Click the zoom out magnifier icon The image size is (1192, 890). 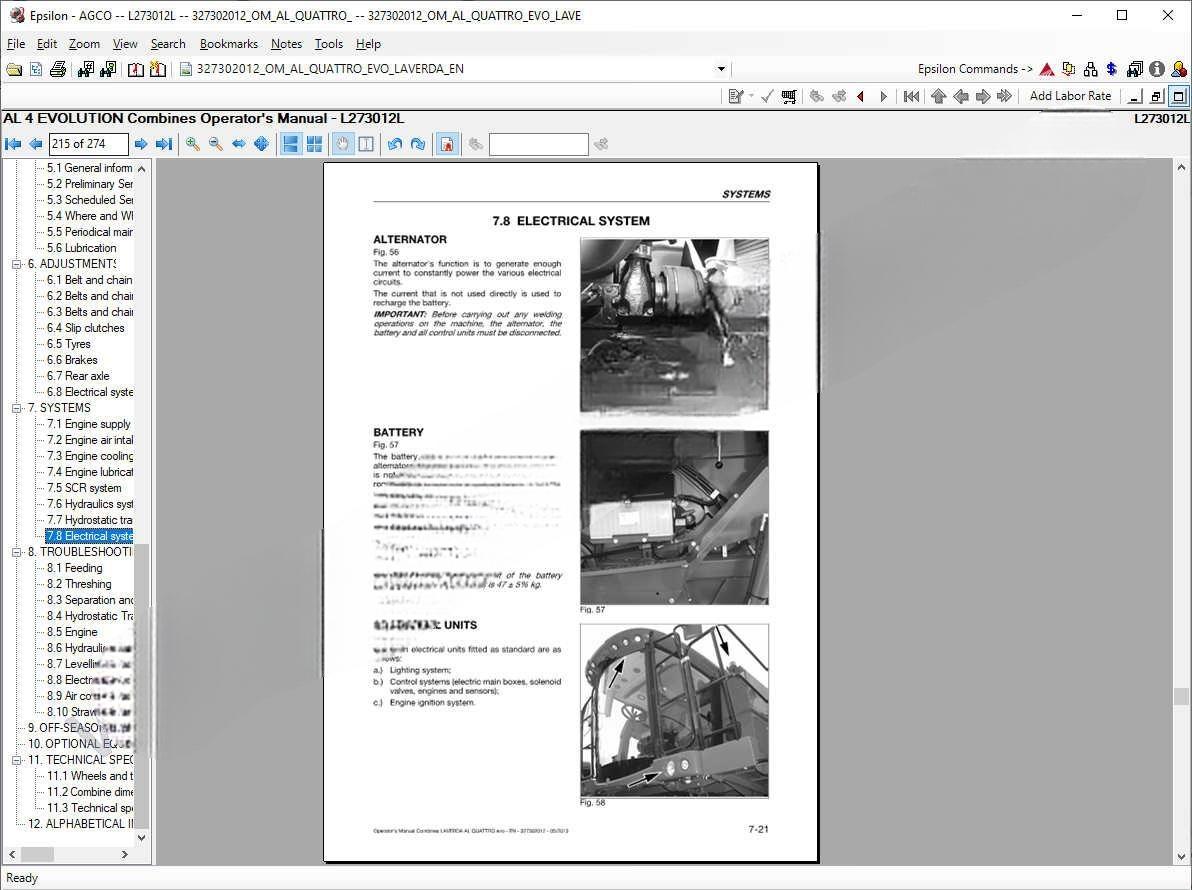(216, 144)
